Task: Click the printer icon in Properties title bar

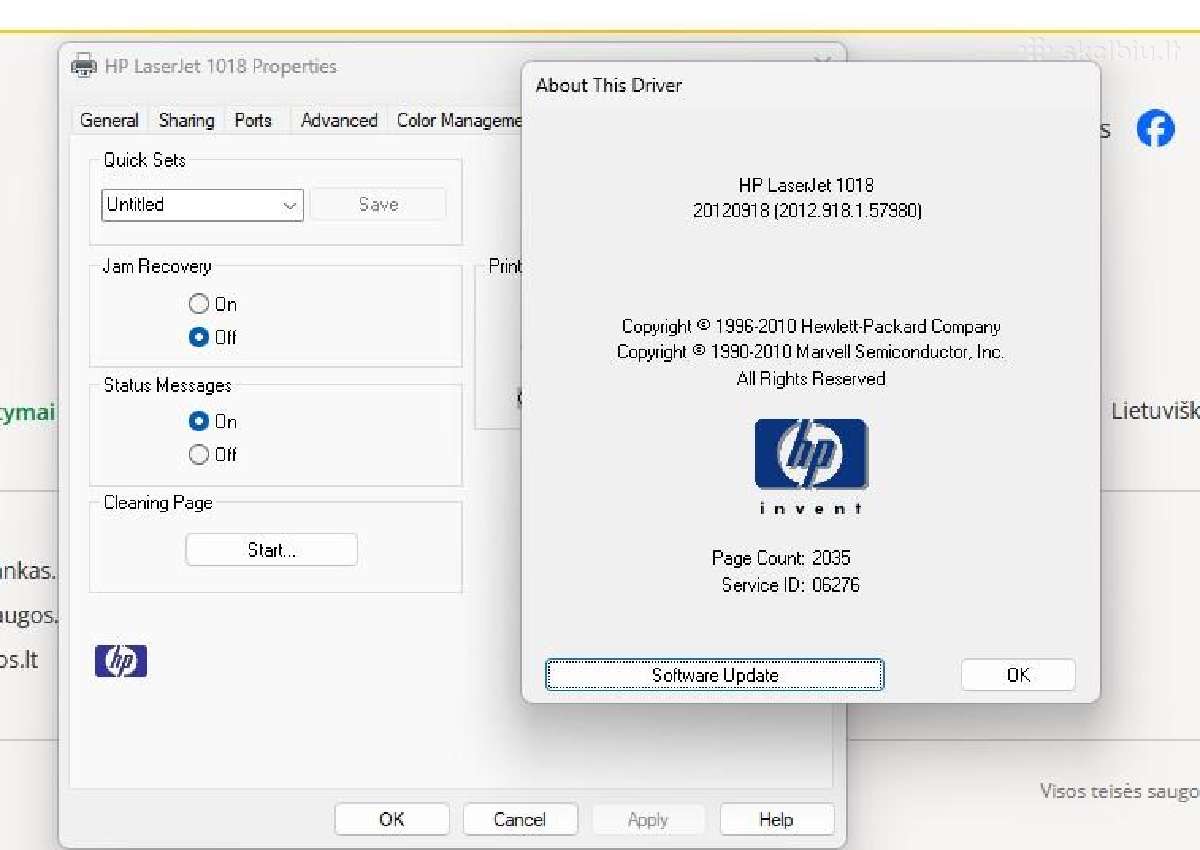Action: 84,66
